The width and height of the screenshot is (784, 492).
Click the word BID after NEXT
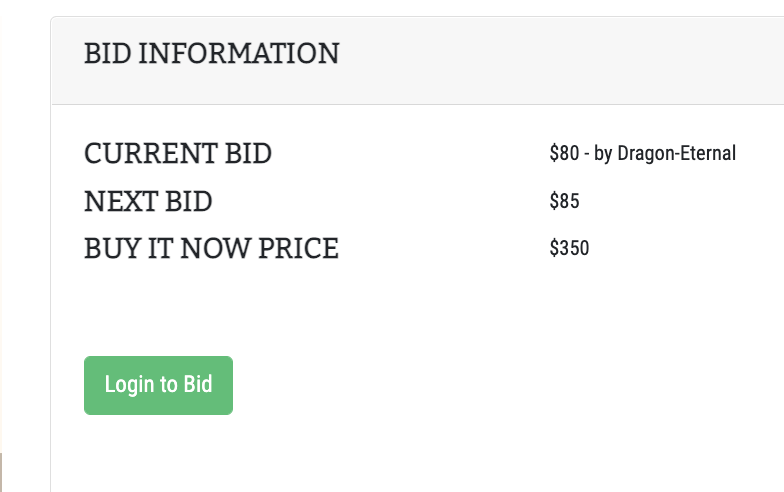(188, 201)
